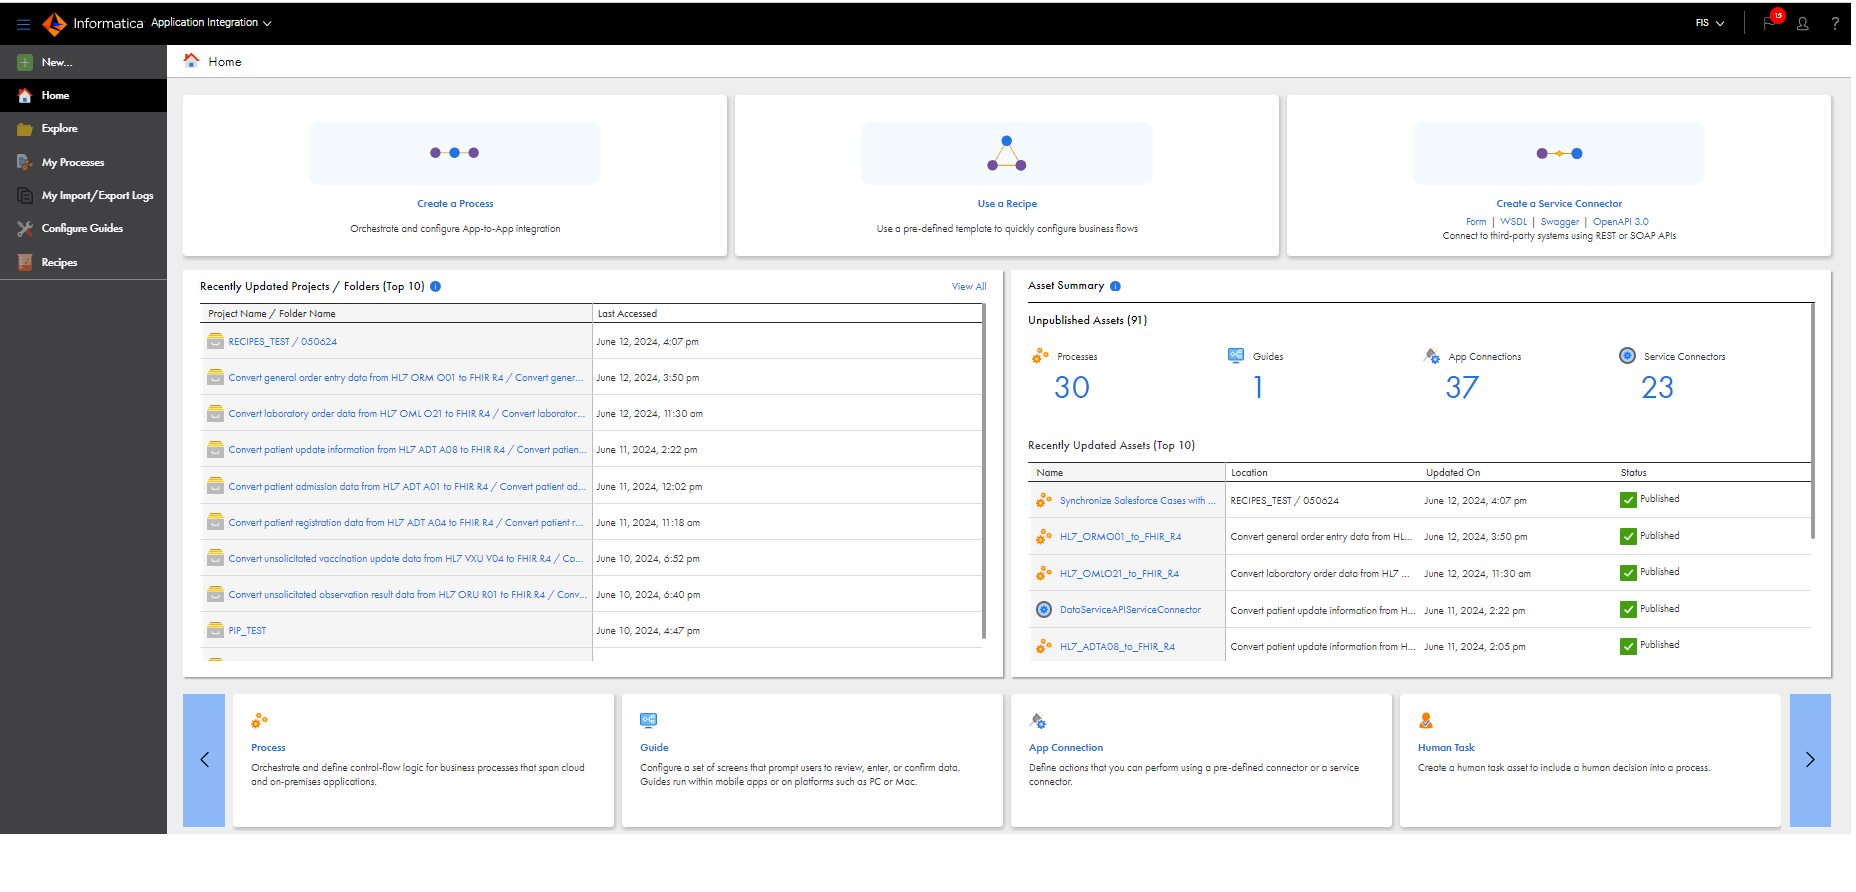
Task: Click info icon beside Asset Summary
Action: pos(1116,286)
